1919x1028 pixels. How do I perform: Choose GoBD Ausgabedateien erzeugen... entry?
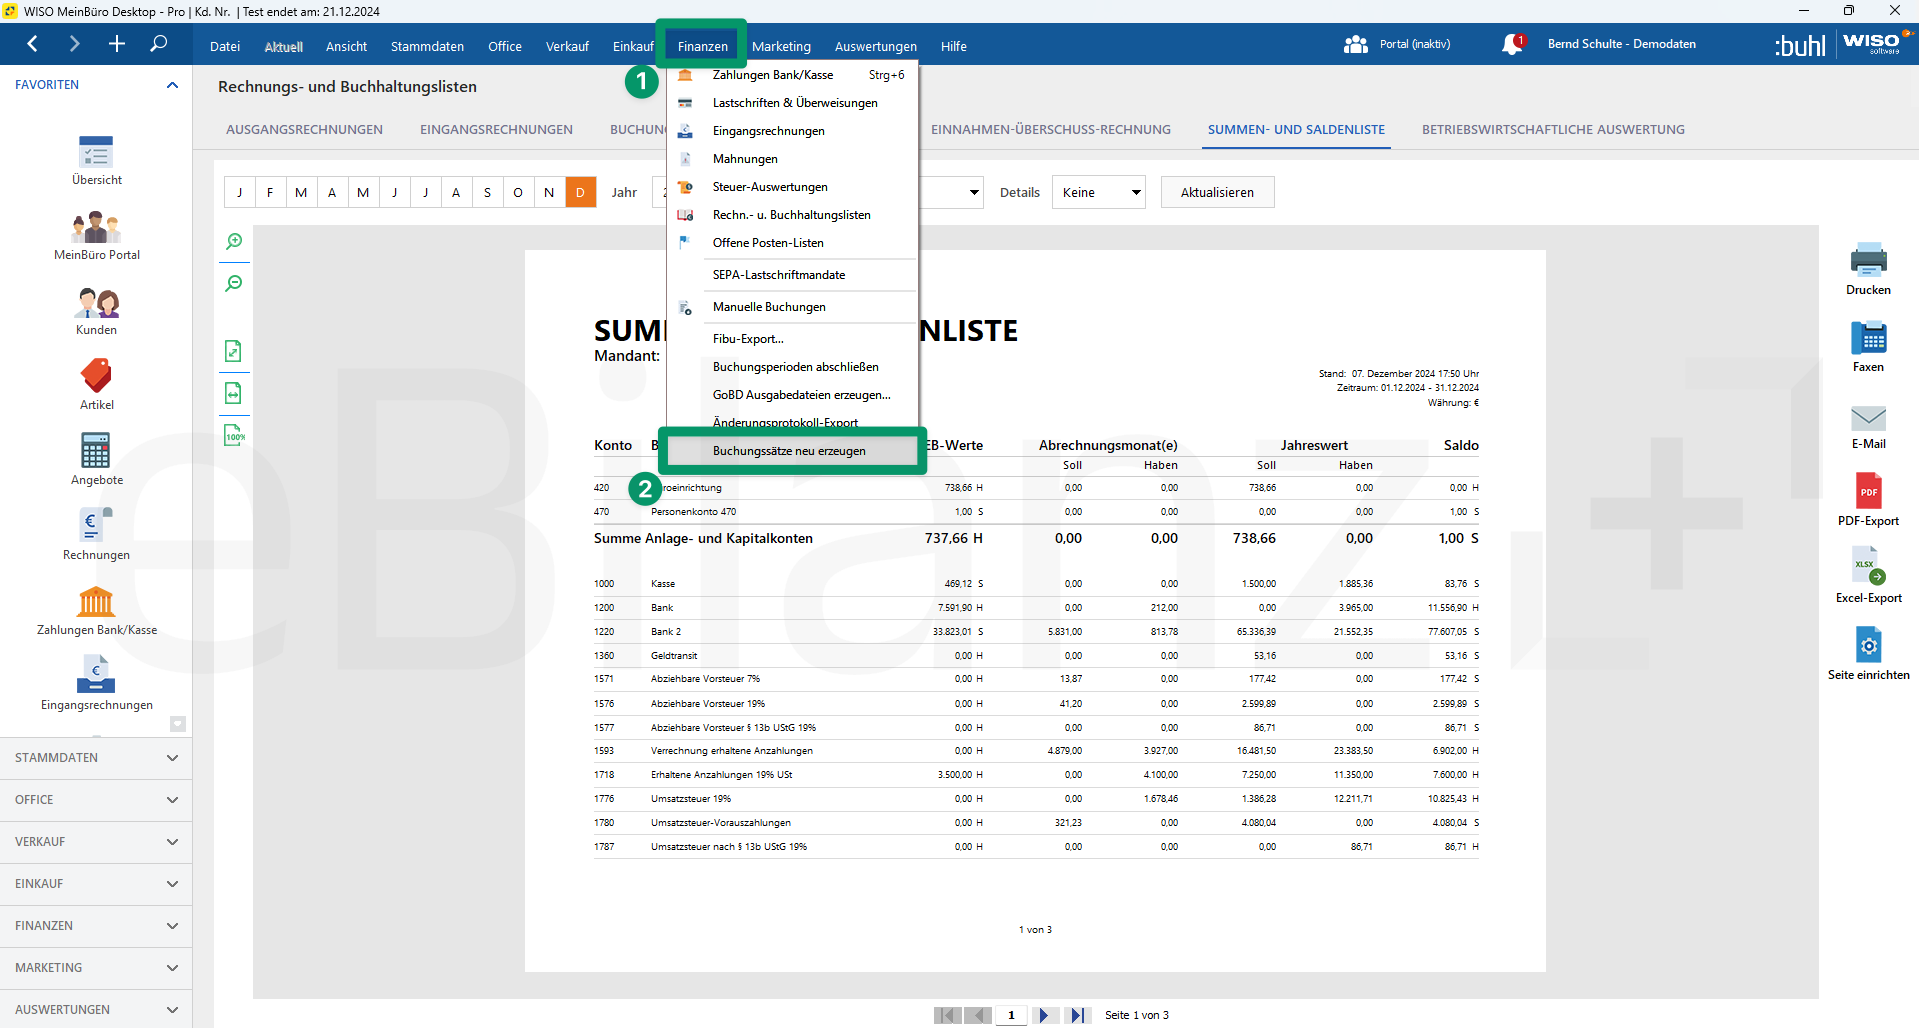[x=792, y=395]
